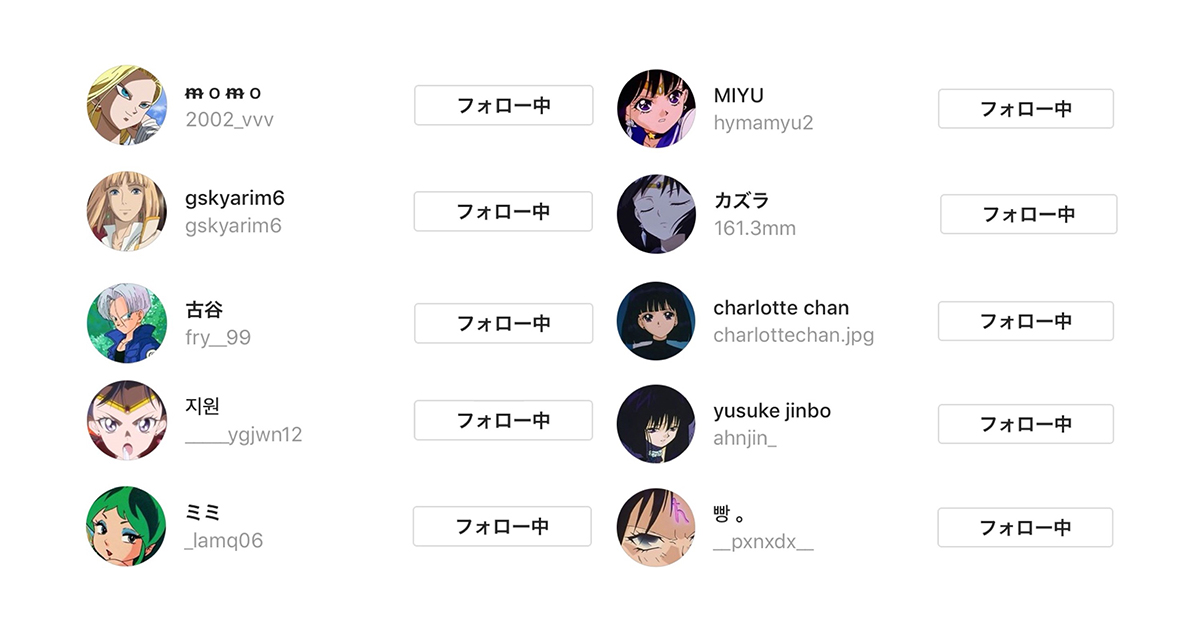Image resolution: width=1200 pixels, height=630 pixels.
Task: Open avatar for 161.3mm user
Action: click(657, 214)
